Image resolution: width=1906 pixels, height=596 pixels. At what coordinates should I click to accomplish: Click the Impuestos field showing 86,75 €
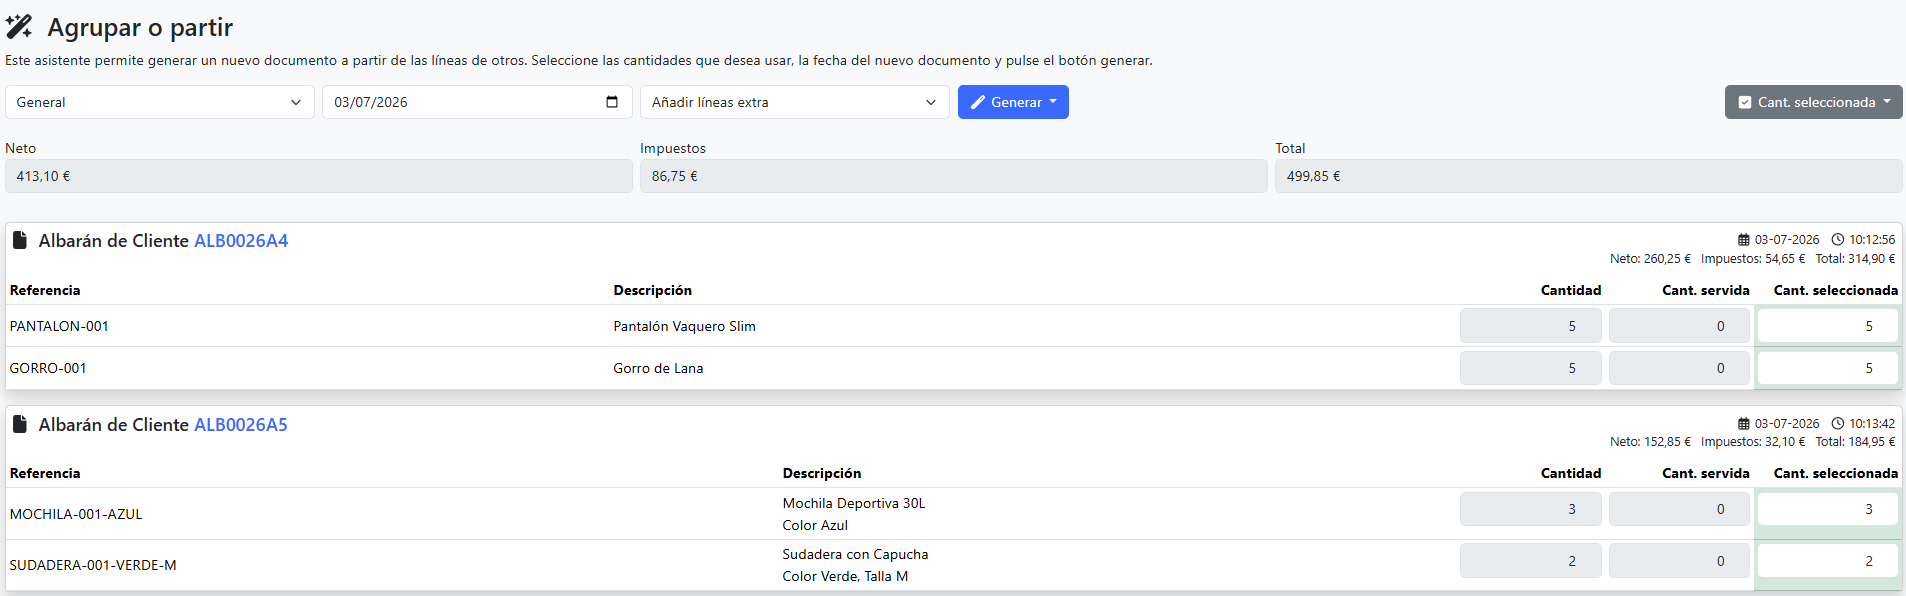point(954,176)
